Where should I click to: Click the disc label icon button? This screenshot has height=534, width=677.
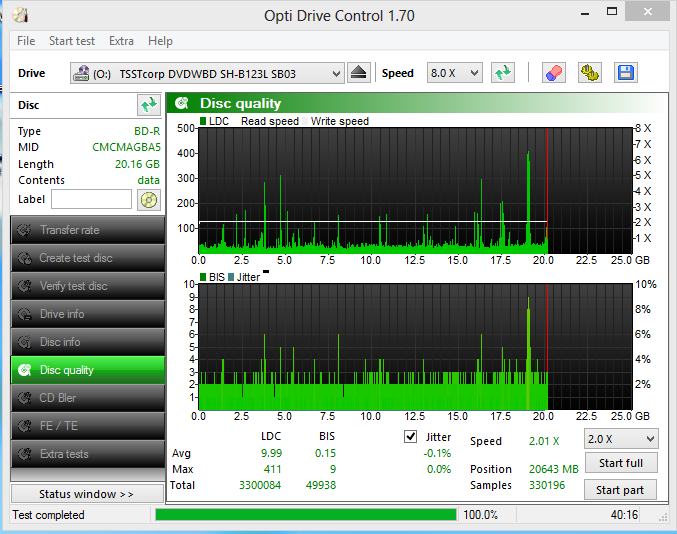149,200
